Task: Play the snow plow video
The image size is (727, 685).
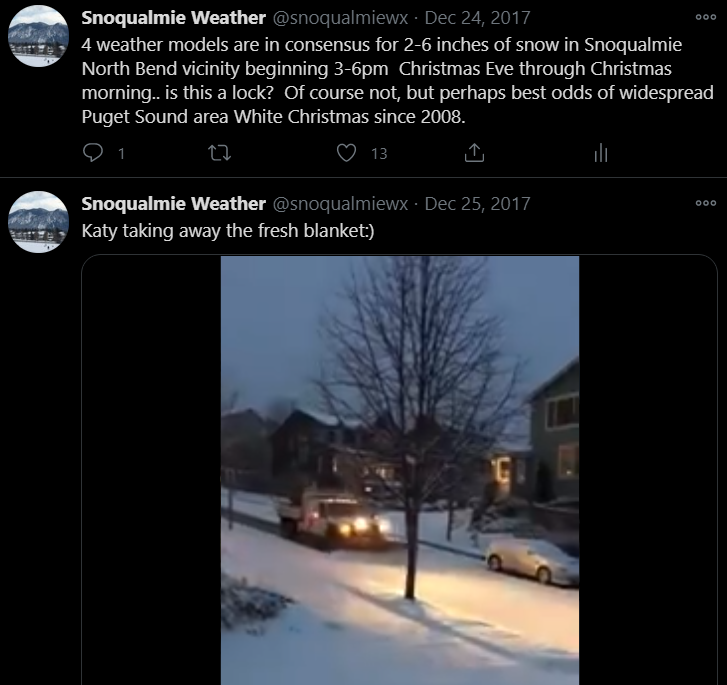Action: coord(400,470)
